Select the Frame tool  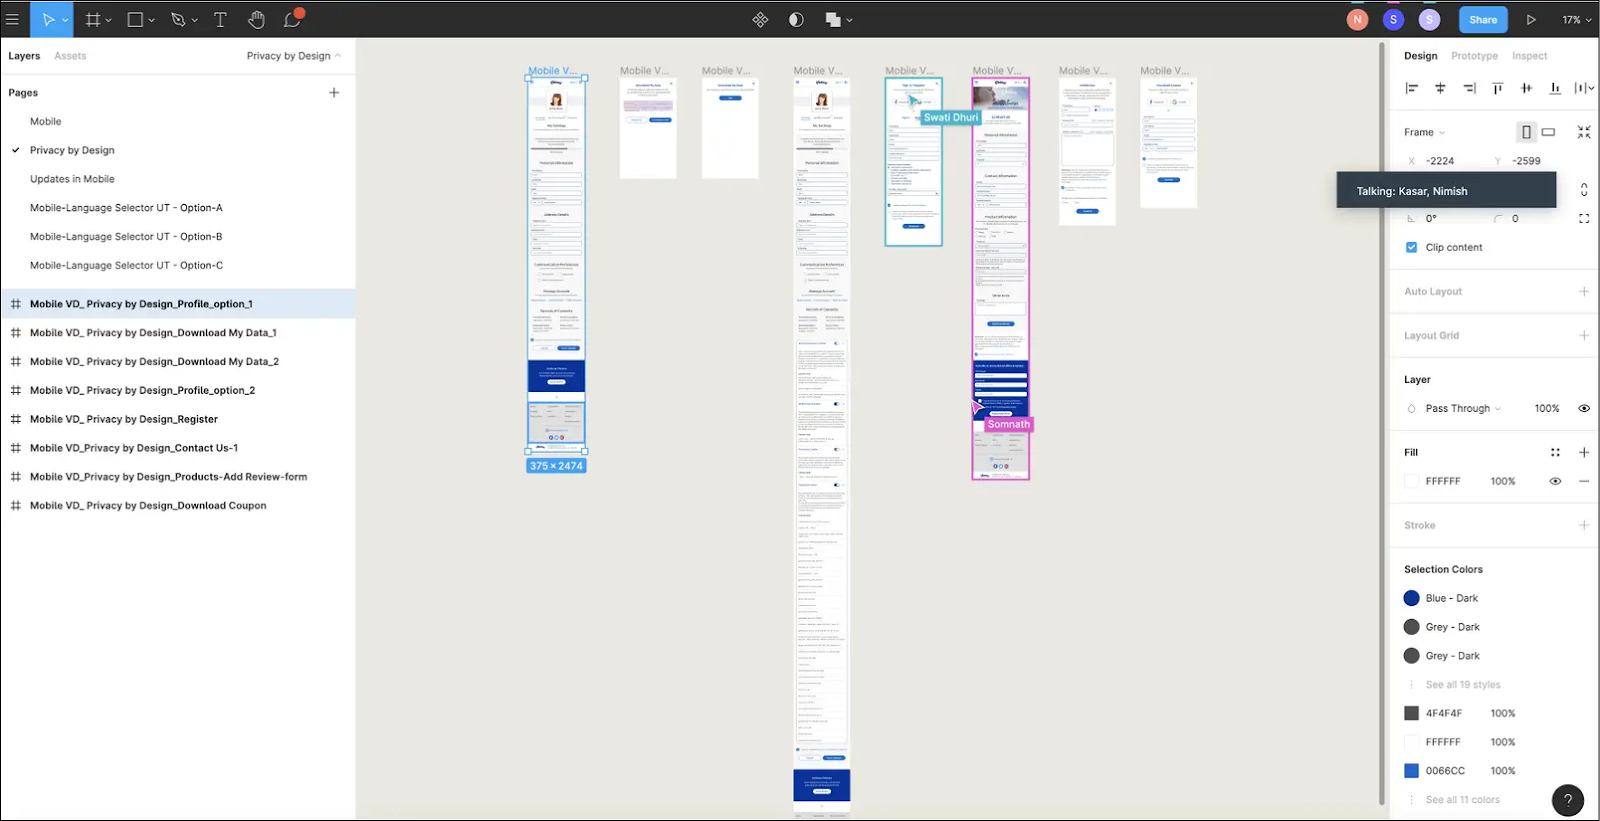coord(93,19)
